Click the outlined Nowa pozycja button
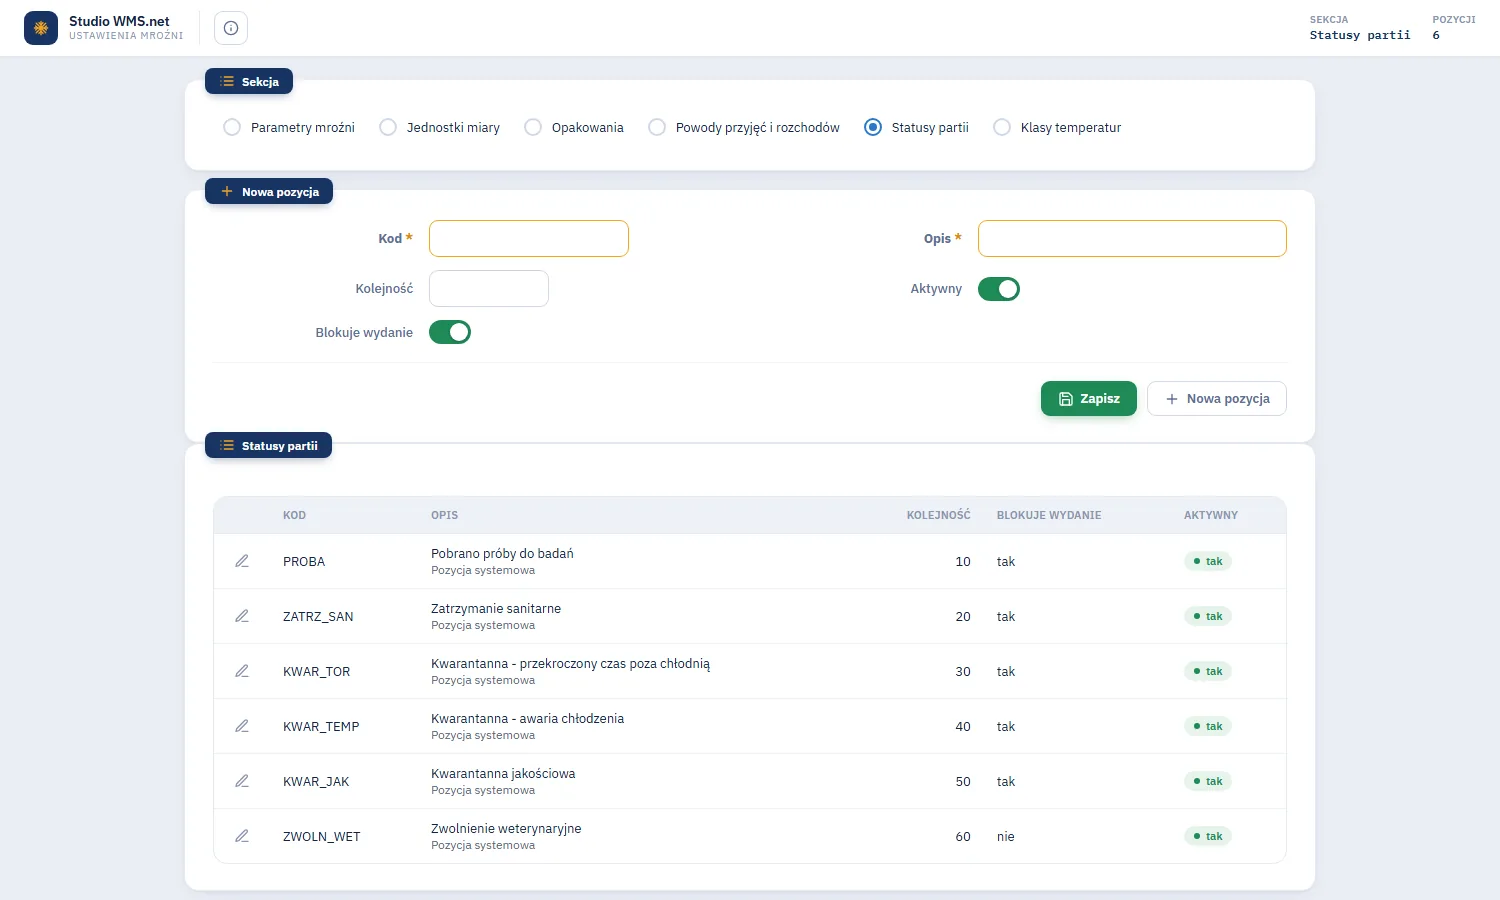The width and height of the screenshot is (1500, 900). (1217, 398)
